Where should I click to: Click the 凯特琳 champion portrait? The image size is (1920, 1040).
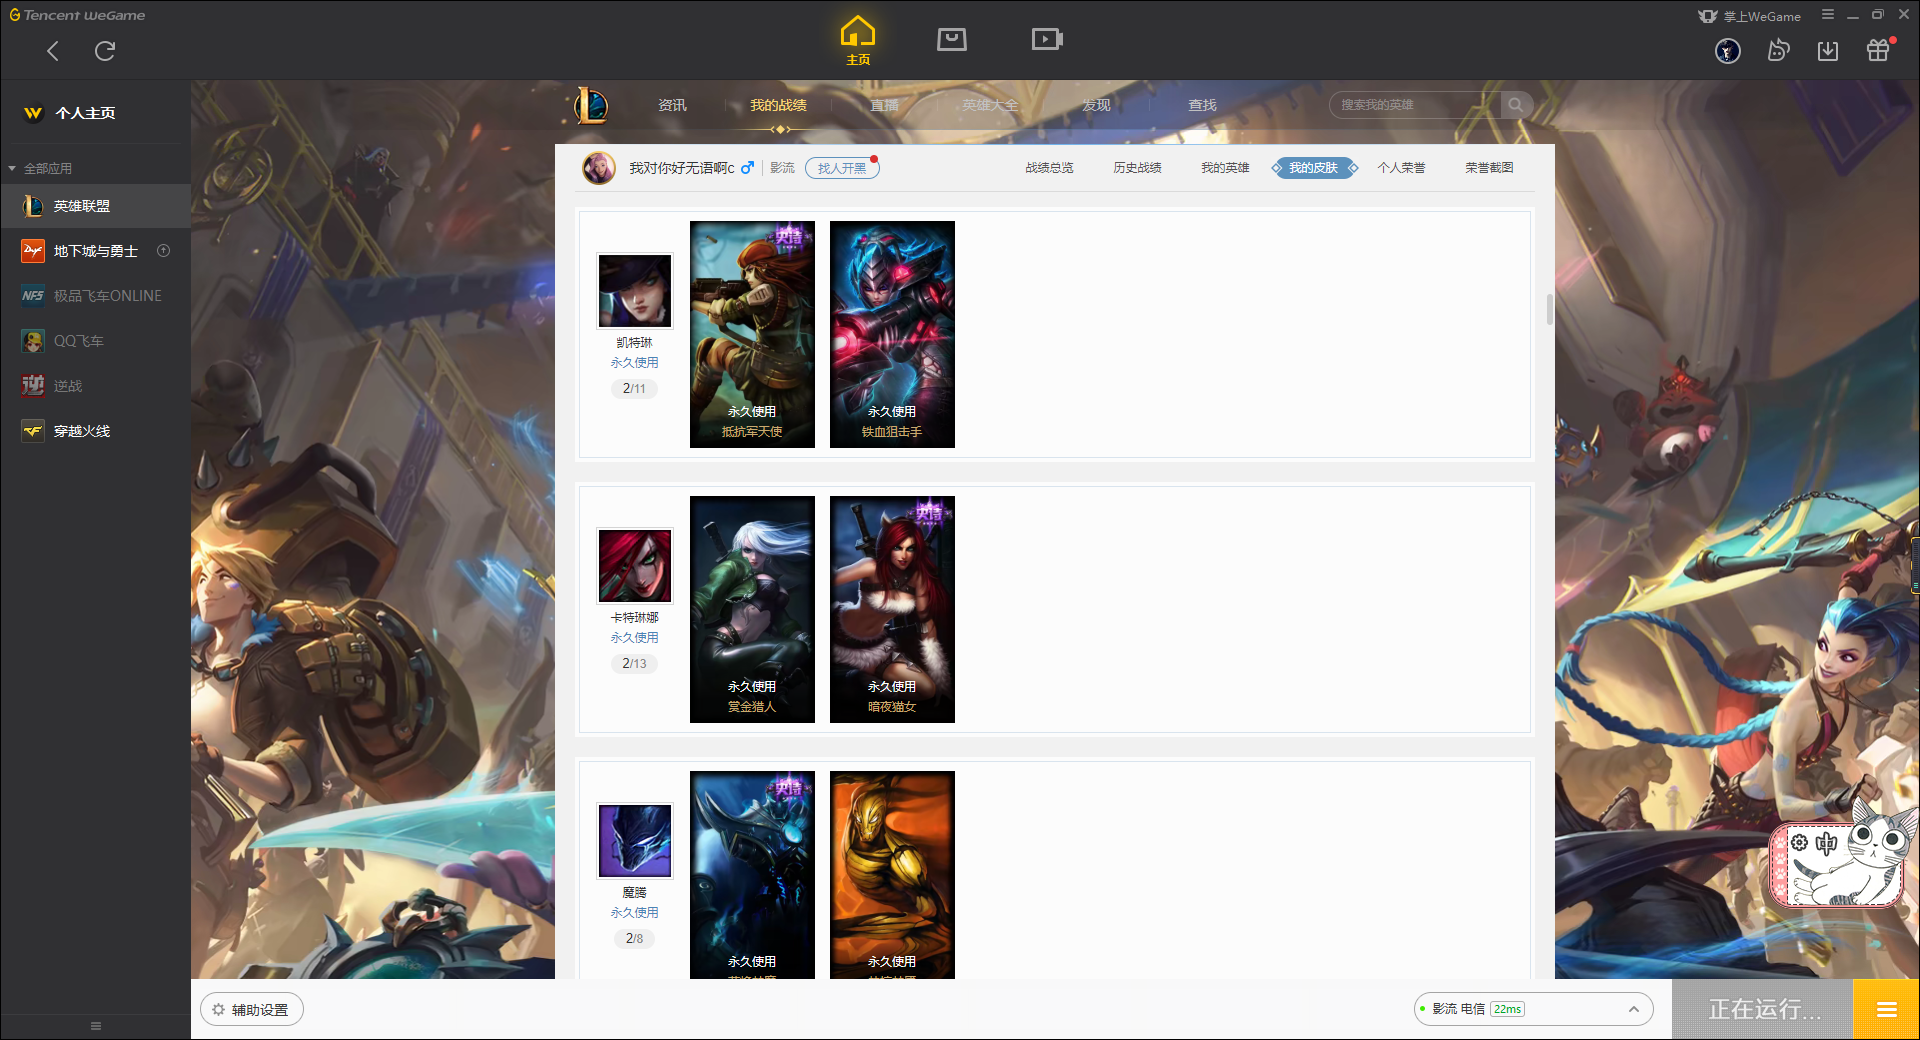tap(635, 291)
